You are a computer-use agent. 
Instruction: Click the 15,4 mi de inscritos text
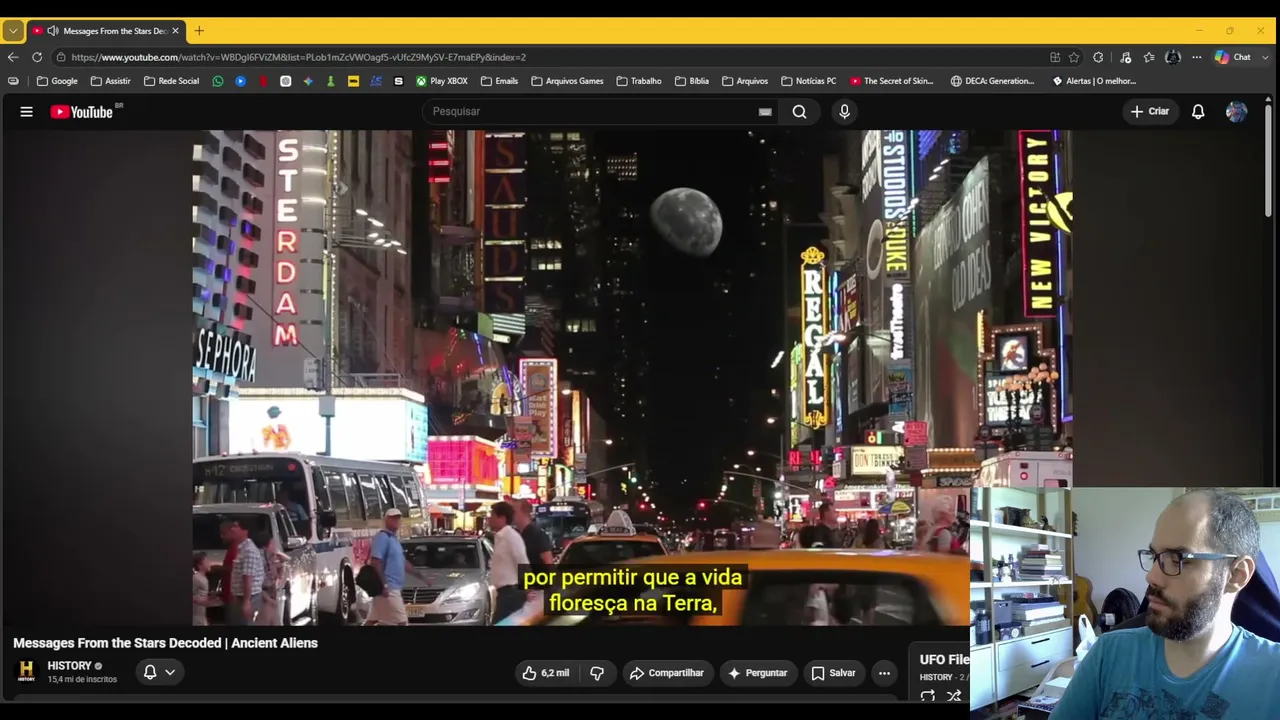(82, 680)
